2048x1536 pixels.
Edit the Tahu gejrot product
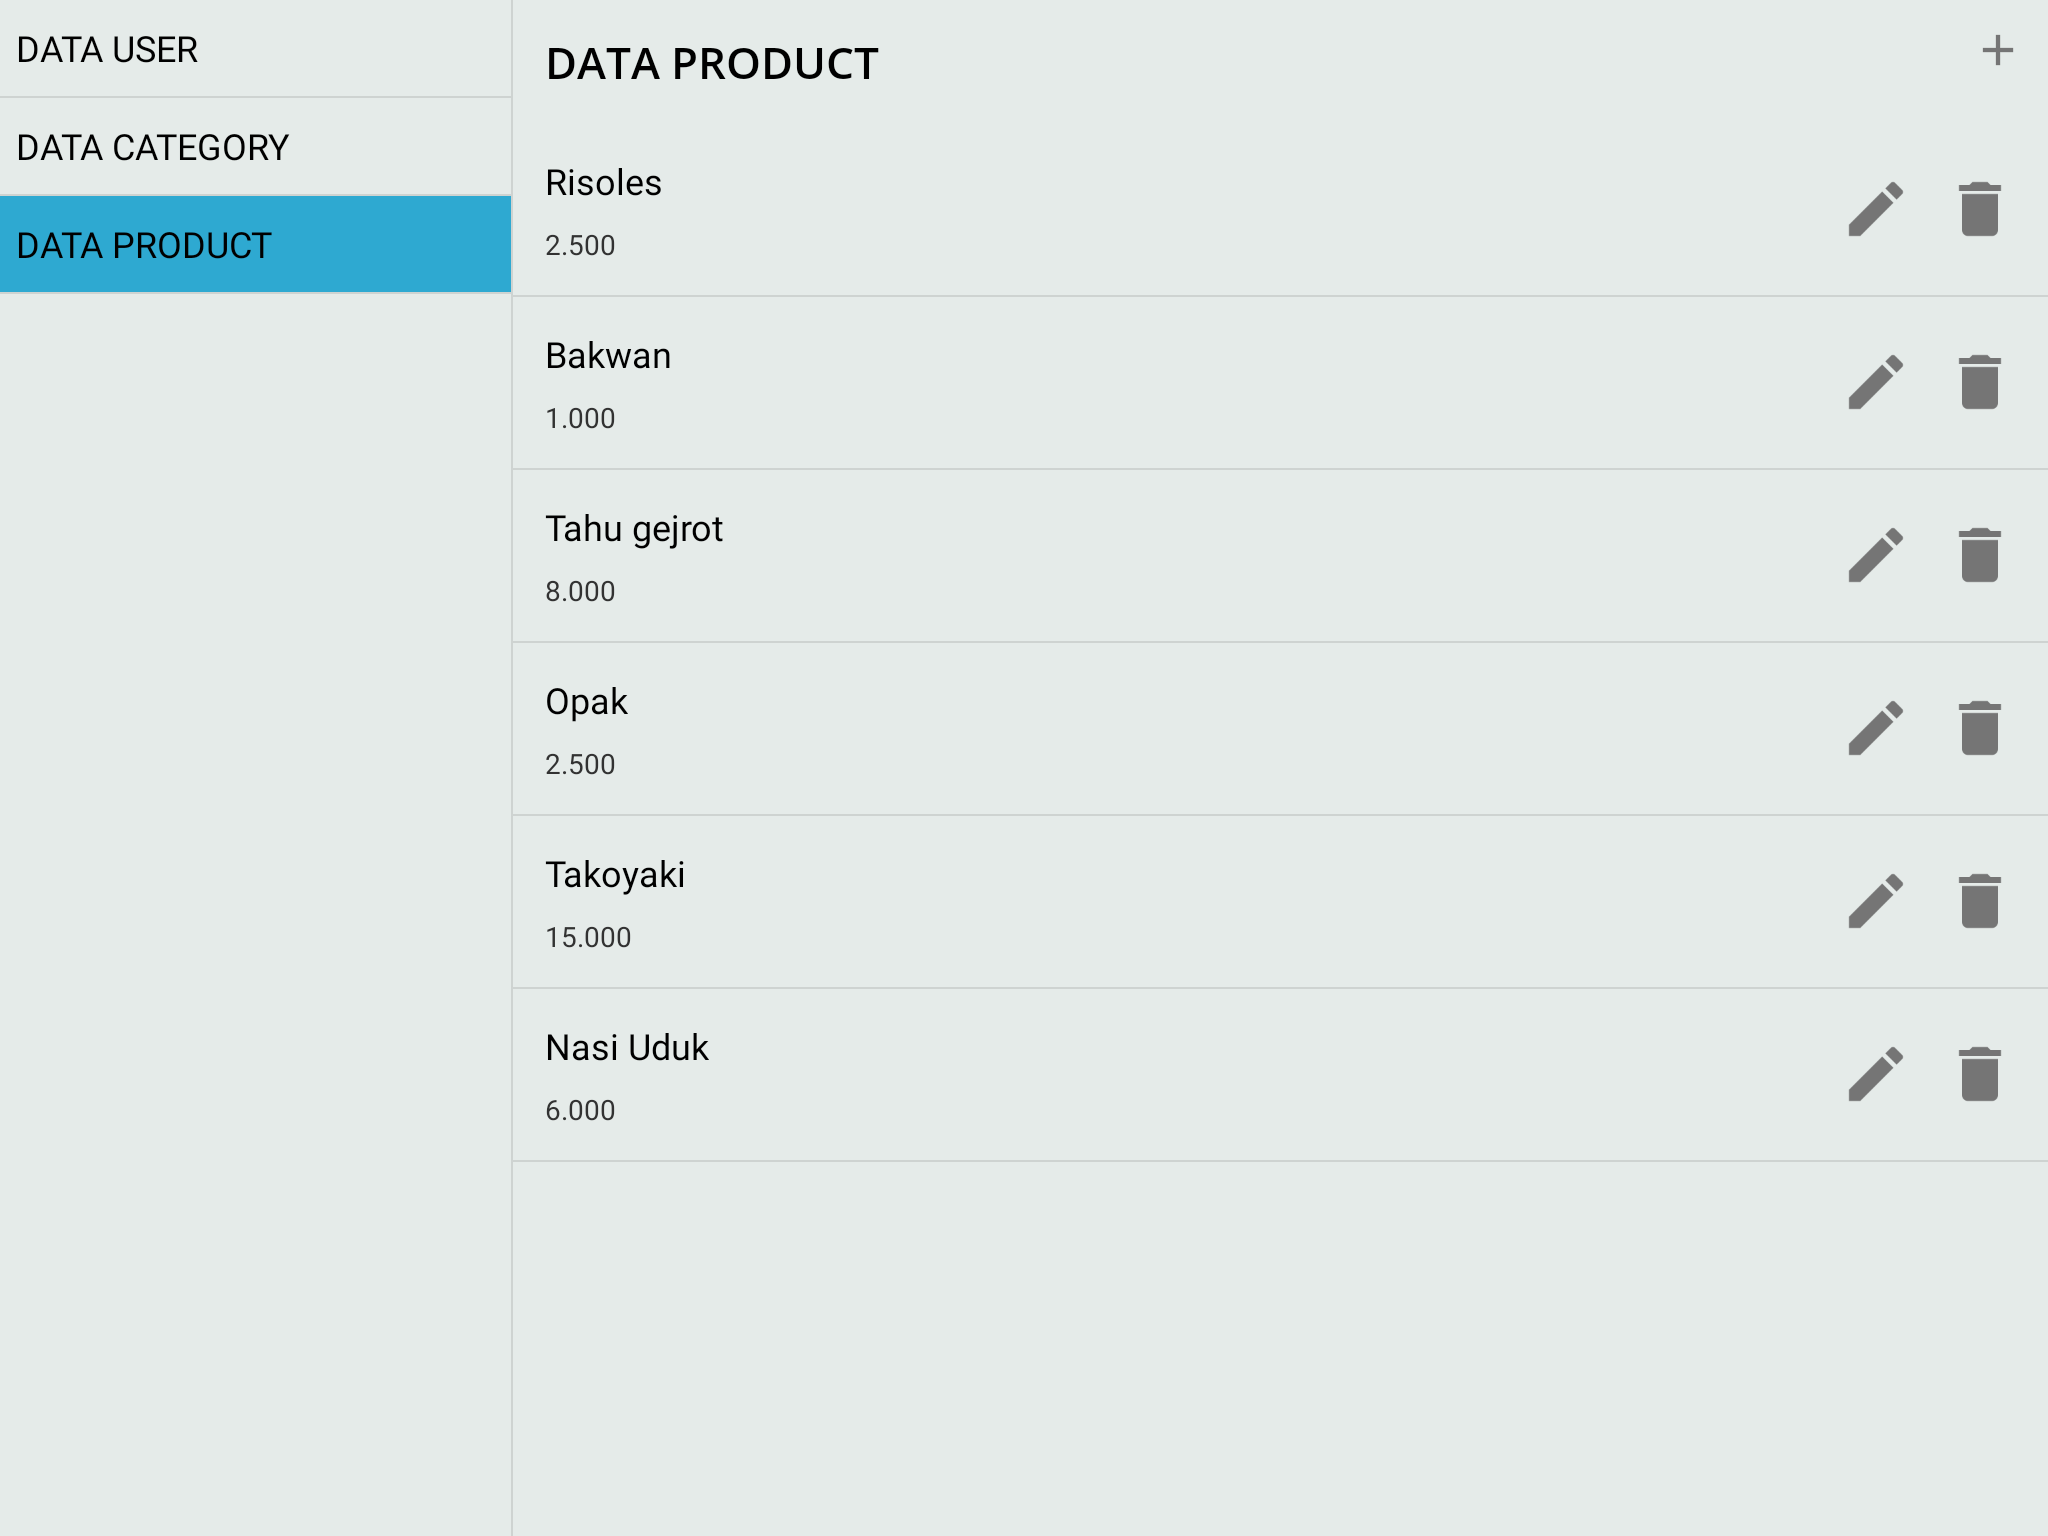point(1875,555)
